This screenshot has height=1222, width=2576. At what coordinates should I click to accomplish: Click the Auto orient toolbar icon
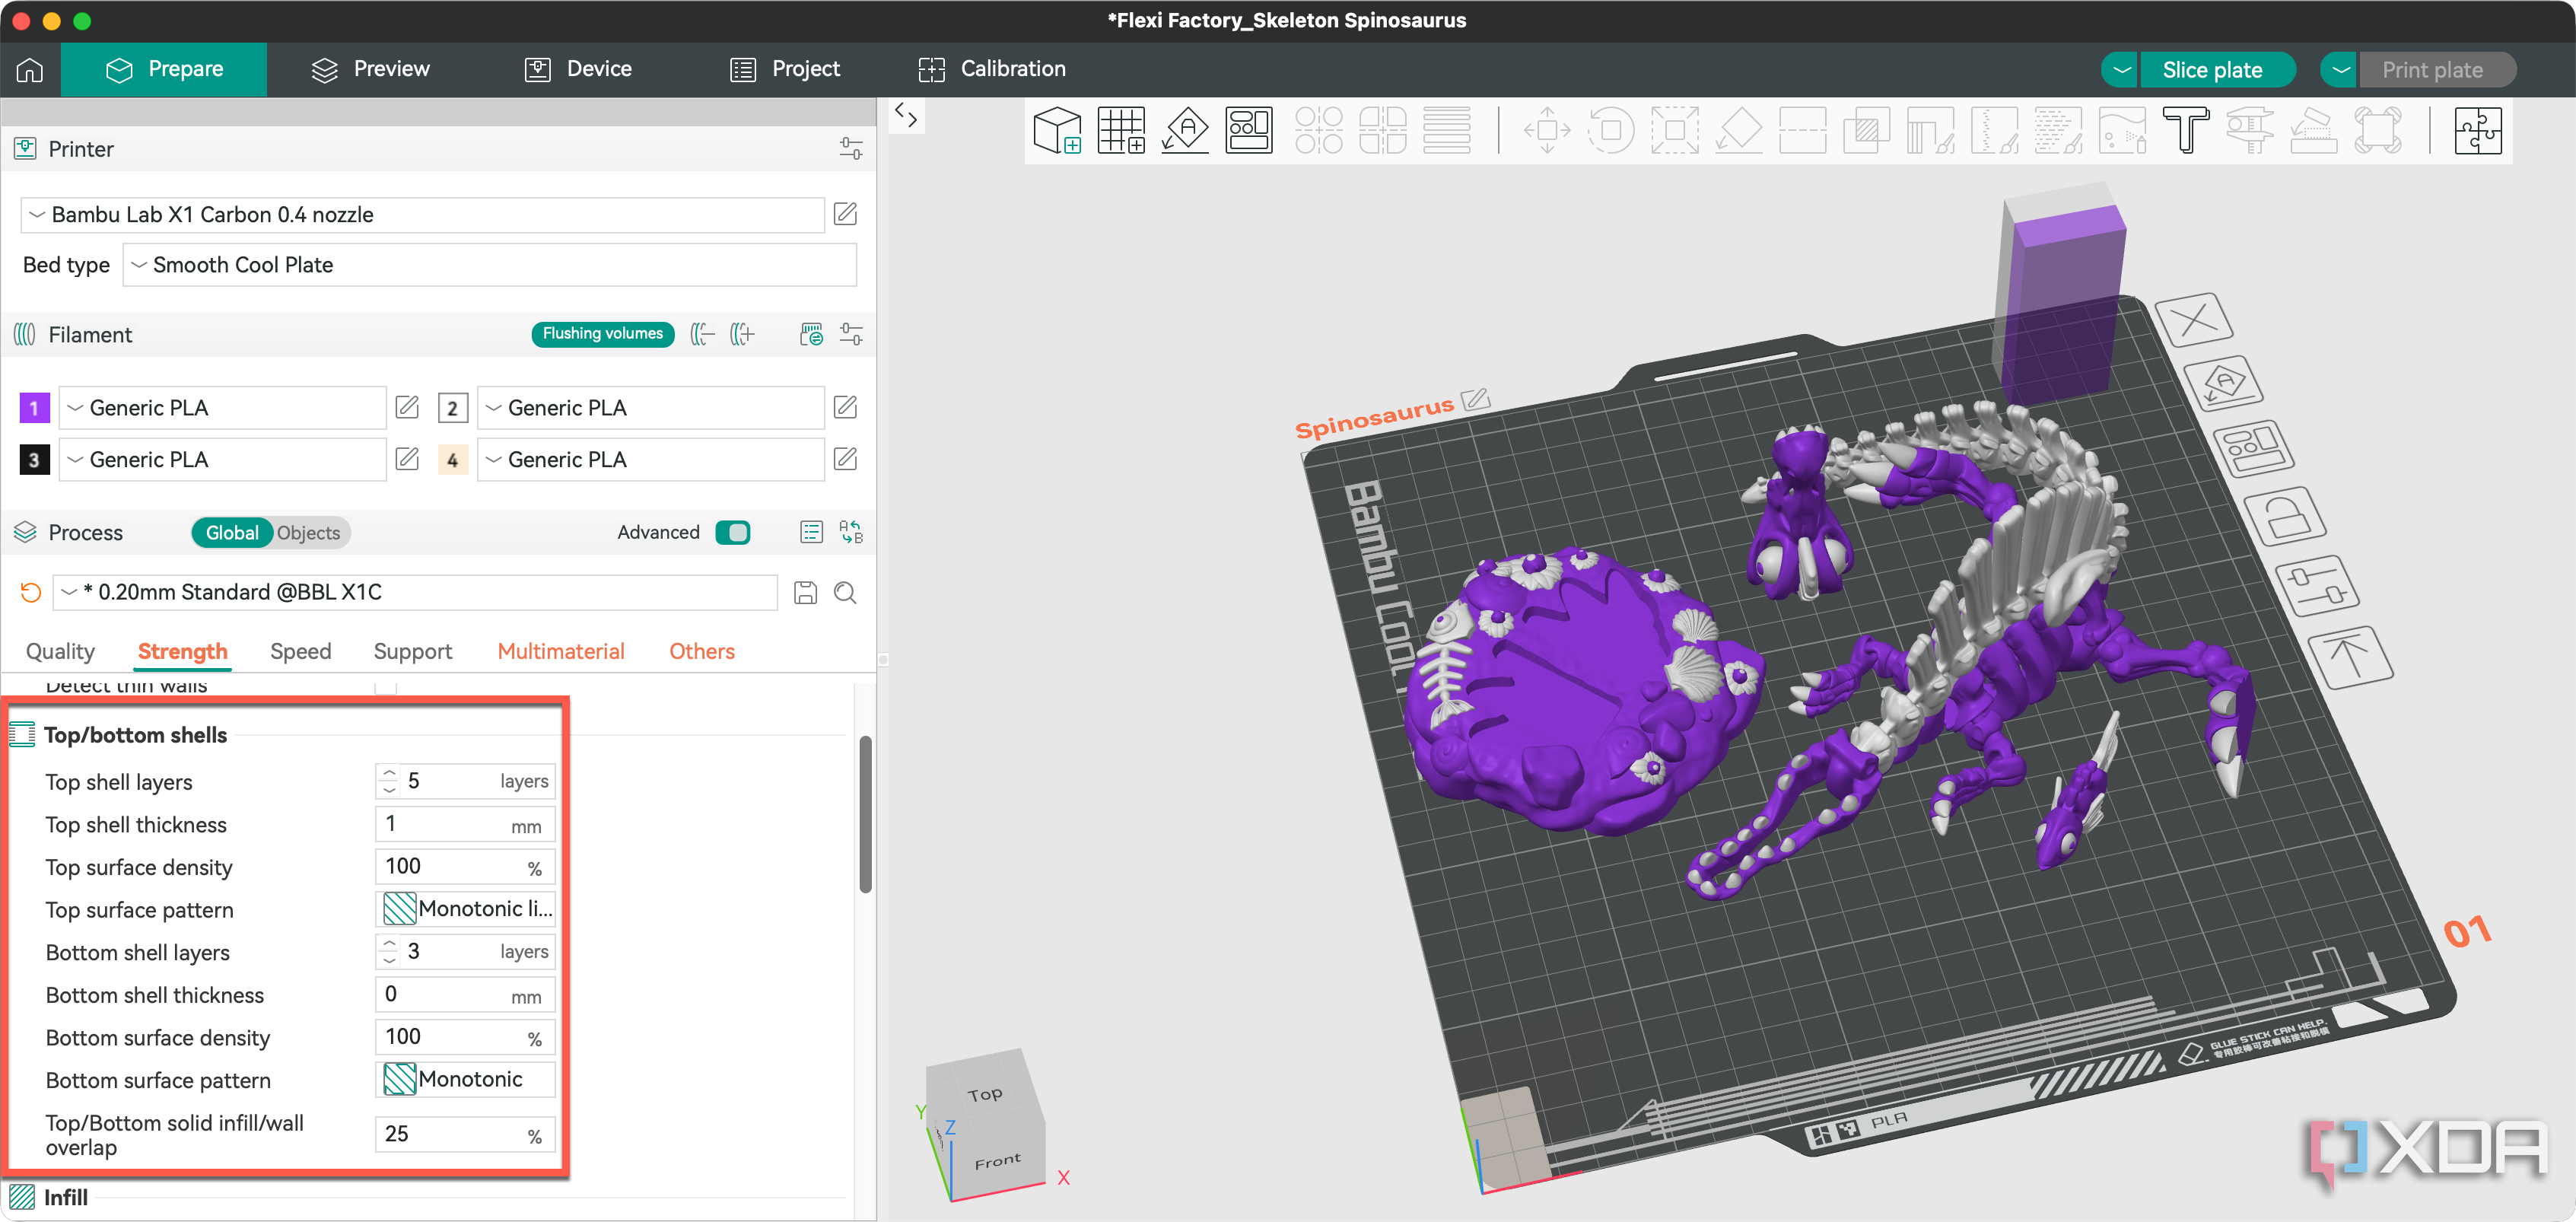1185,131
